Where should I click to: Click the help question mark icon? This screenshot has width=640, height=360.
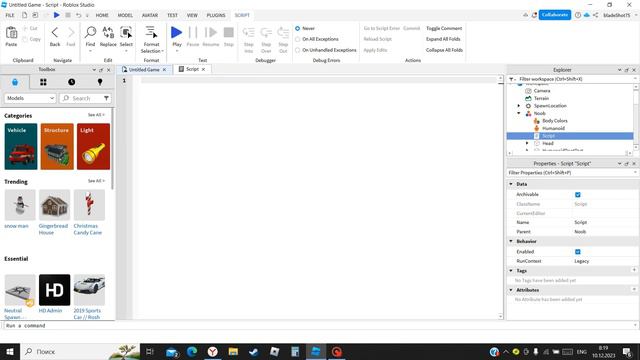(578, 15)
